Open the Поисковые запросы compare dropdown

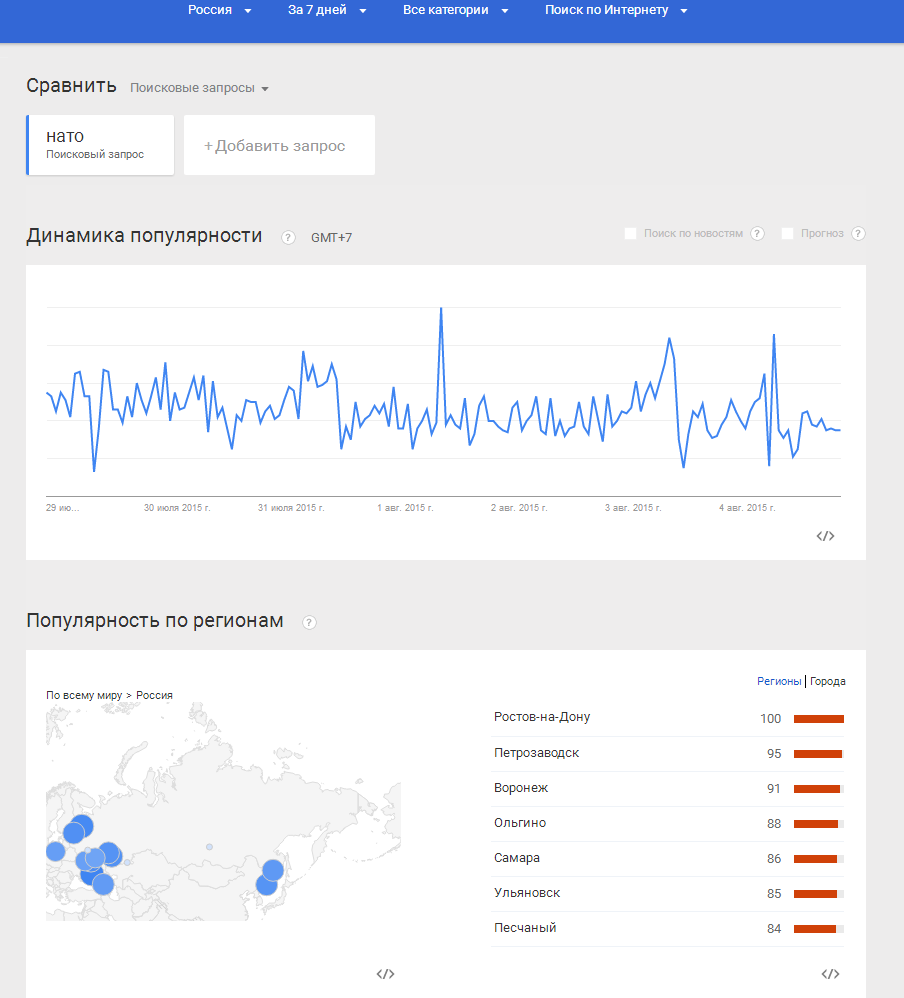200,88
